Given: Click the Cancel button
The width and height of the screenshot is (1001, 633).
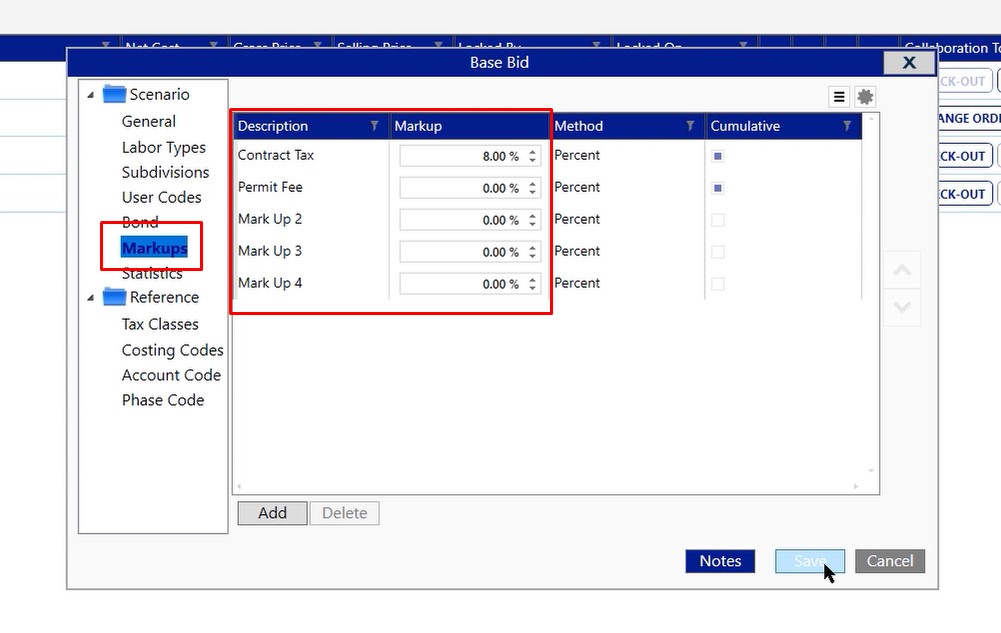Looking at the screenshot, I should click(x=889, y=561).
